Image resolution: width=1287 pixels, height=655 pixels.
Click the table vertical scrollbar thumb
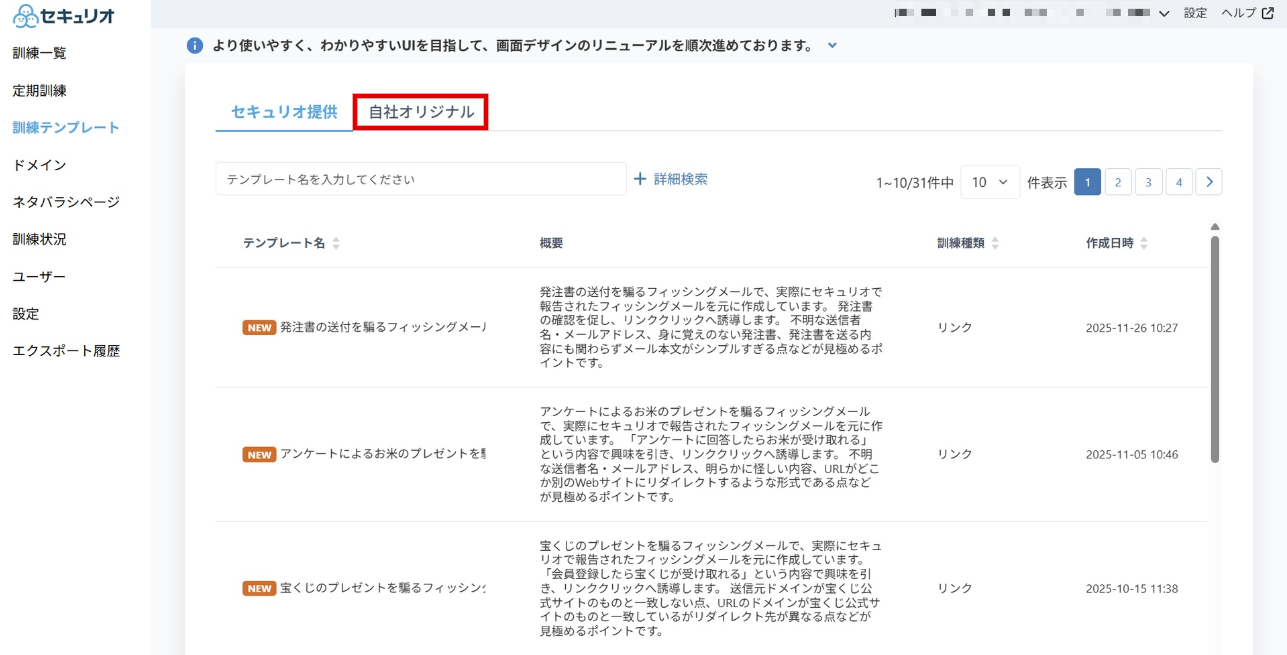(1215, 349)
